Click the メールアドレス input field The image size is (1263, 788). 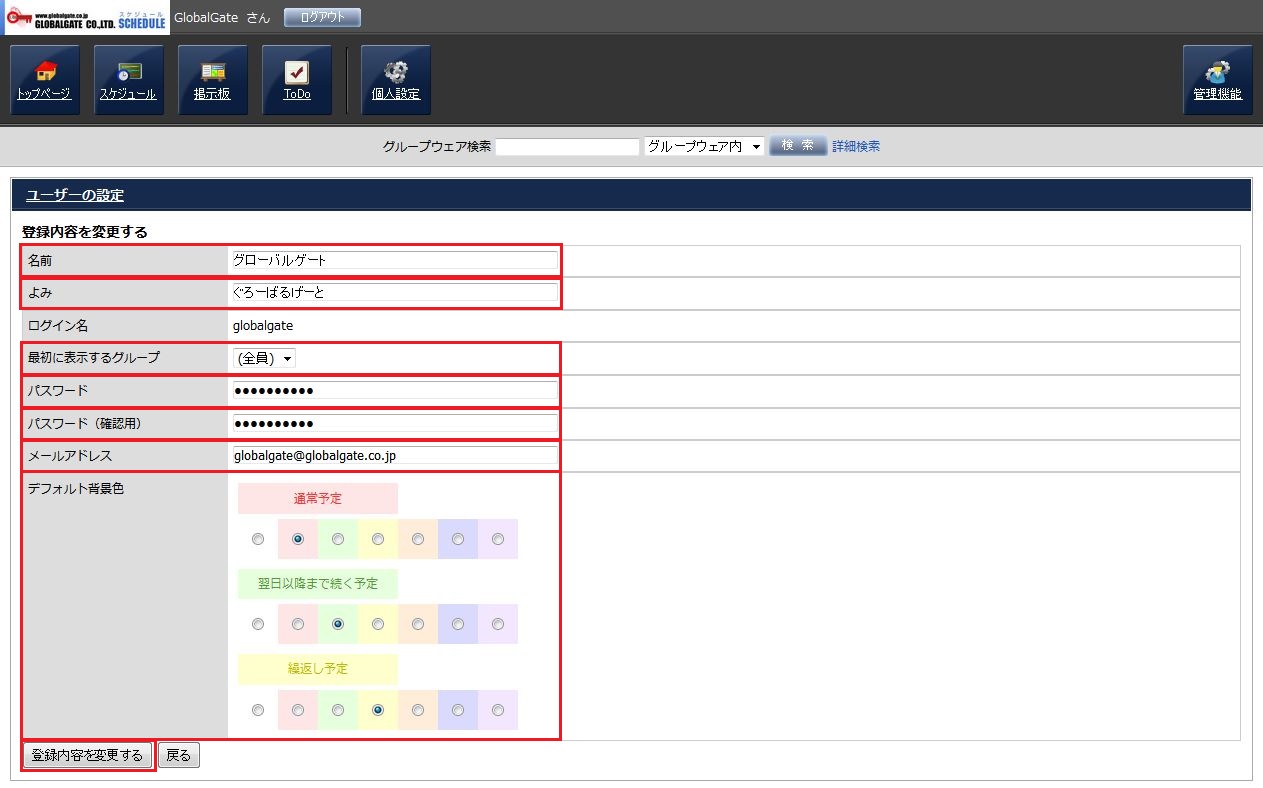coord(394,456)
